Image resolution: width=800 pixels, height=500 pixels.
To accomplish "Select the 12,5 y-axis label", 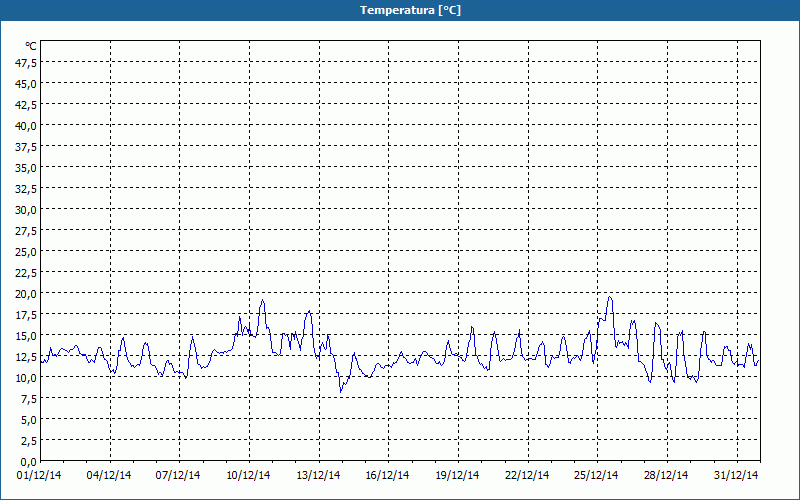I will click(x=27, y=357).
